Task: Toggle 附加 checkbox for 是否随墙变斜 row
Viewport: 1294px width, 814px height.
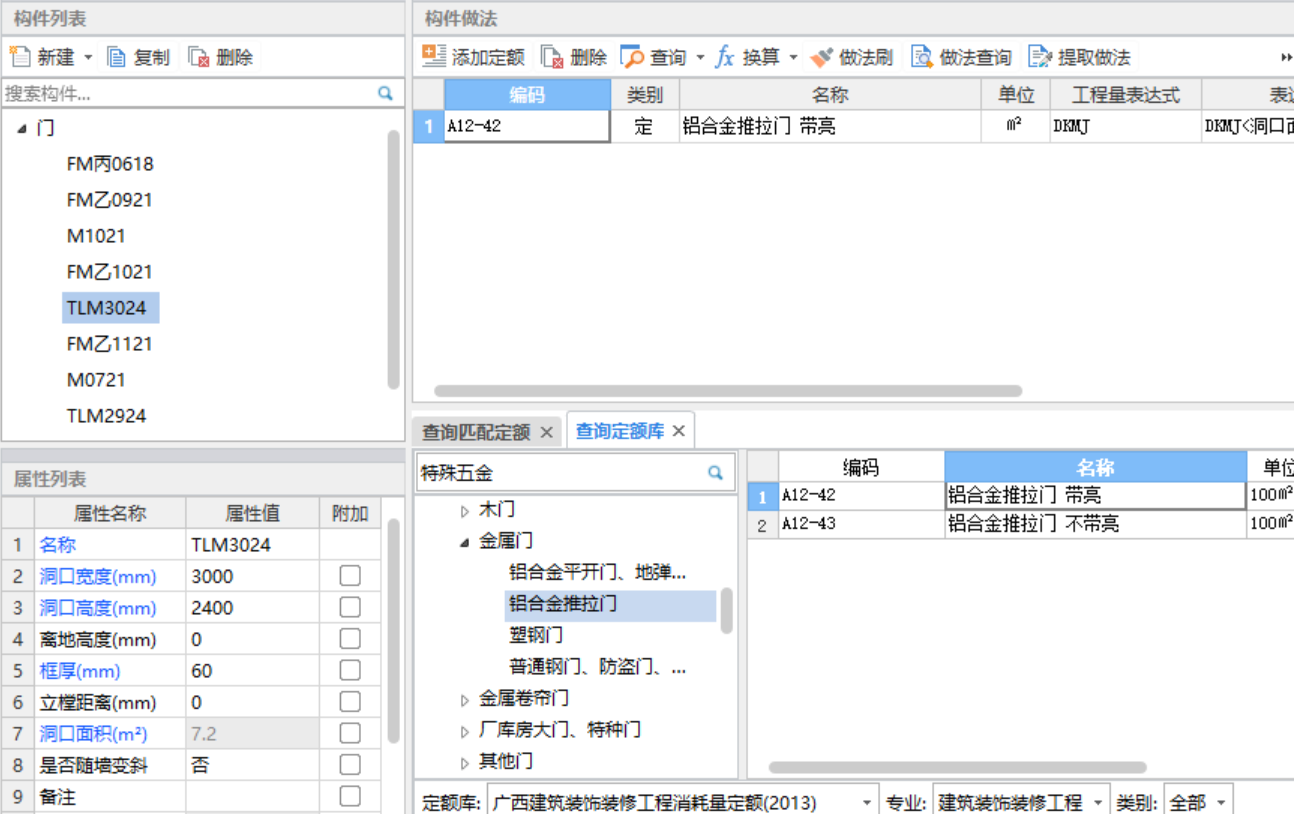Action: click(x=350, y=765)
